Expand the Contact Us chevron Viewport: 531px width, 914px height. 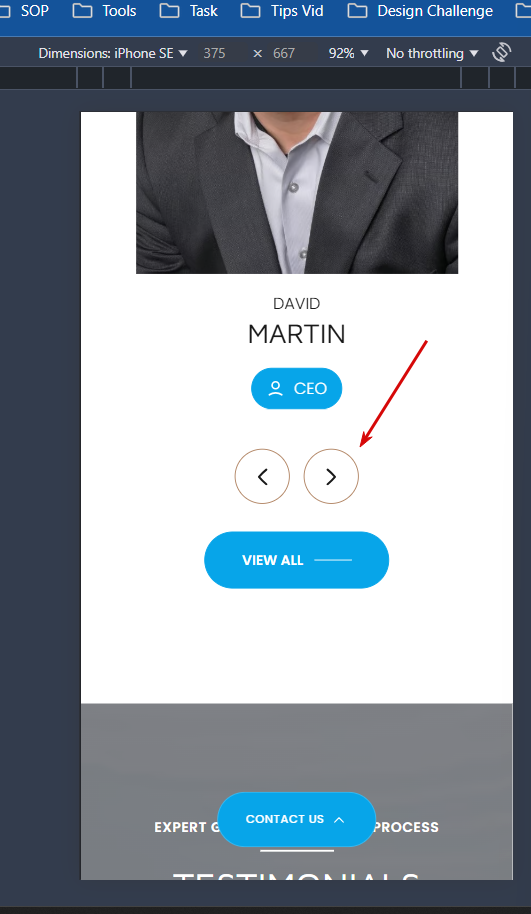[339, 820]
